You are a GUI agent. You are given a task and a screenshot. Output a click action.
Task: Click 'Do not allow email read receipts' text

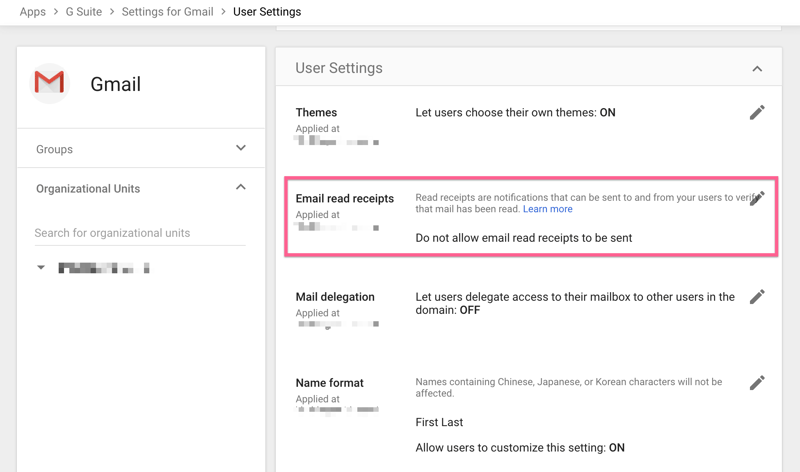(523, 238)
